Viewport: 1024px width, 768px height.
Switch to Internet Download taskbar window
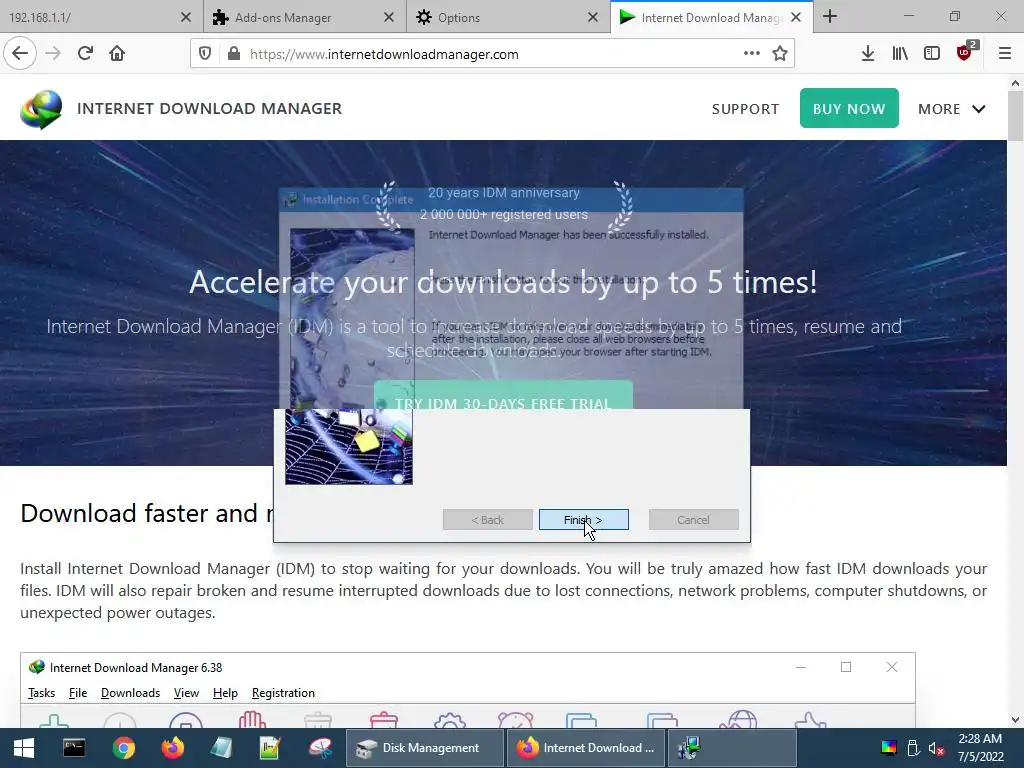(x=586, y=748)
